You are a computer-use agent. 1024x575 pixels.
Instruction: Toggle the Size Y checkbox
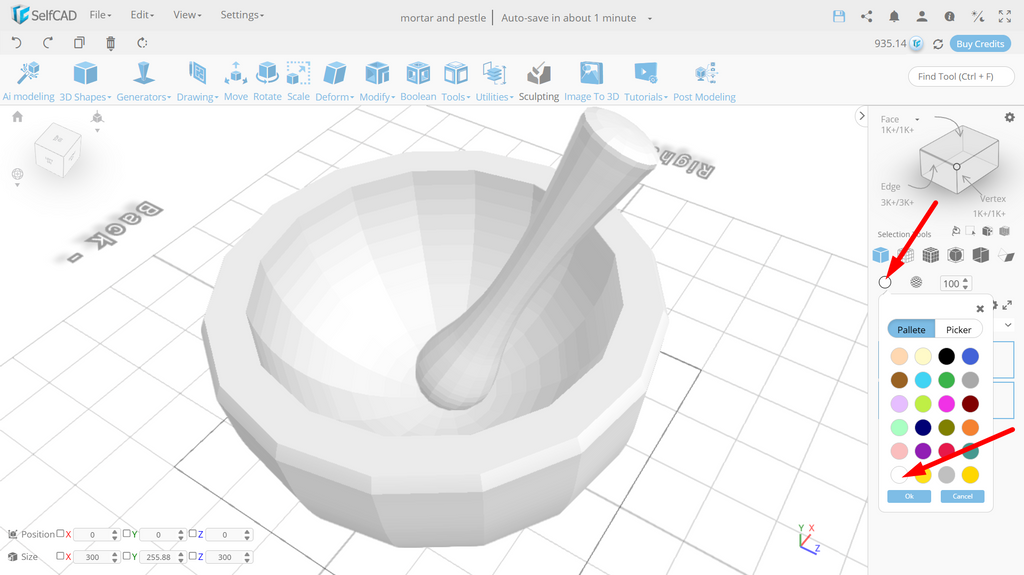[x=127, y=556]
